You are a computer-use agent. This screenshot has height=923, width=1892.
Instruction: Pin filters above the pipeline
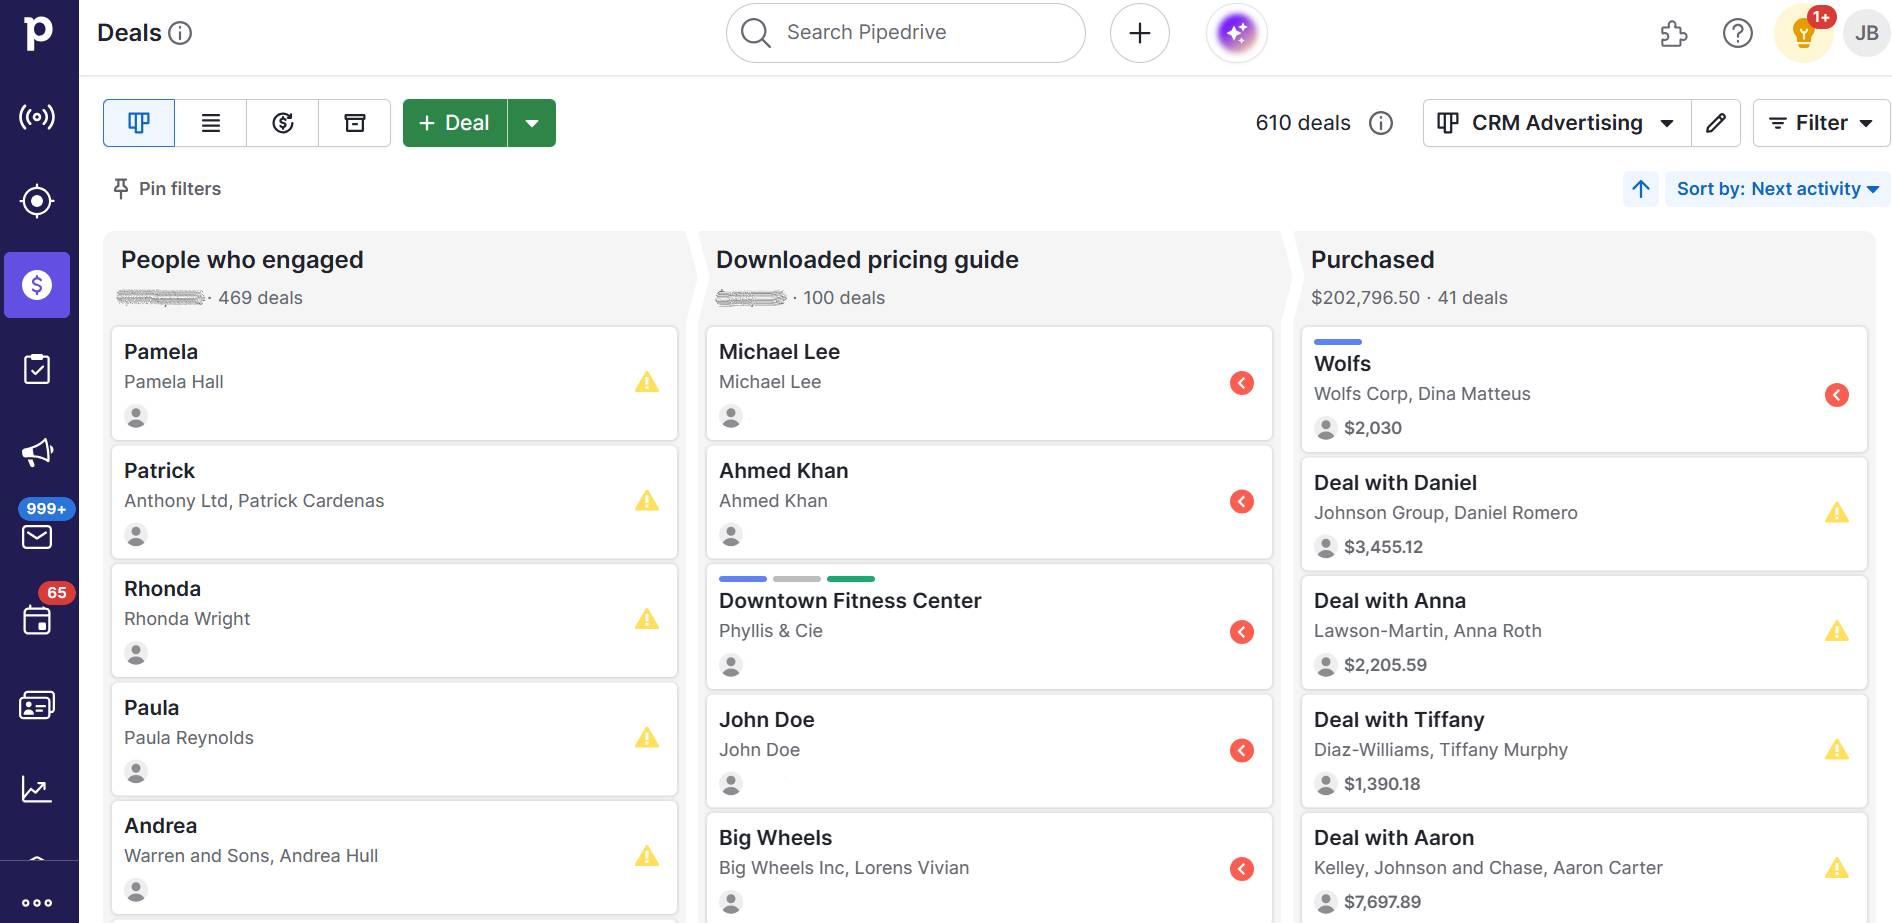pos(166,188)
